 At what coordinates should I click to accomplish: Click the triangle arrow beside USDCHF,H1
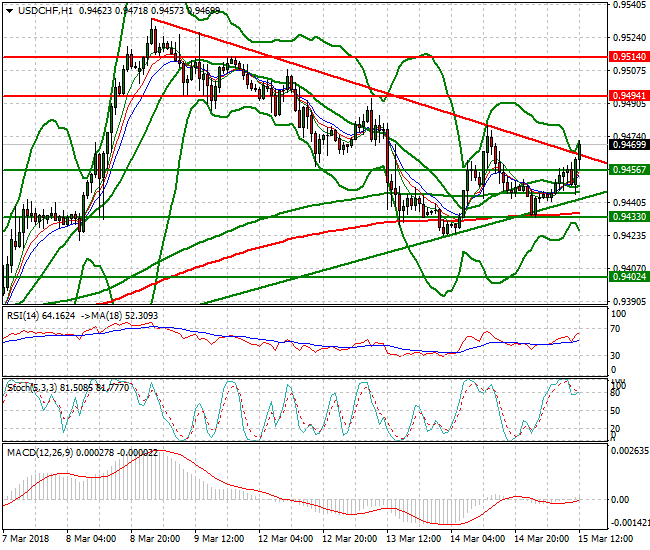click(10, 11)
